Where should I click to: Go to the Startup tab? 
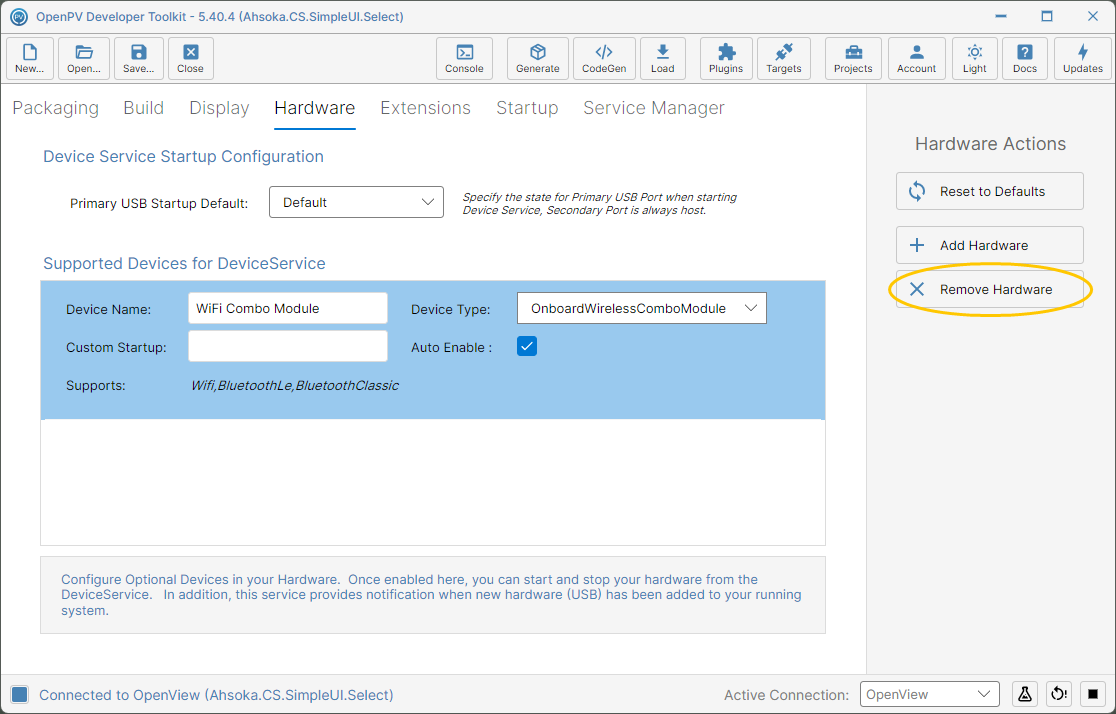tap(527, 108)
